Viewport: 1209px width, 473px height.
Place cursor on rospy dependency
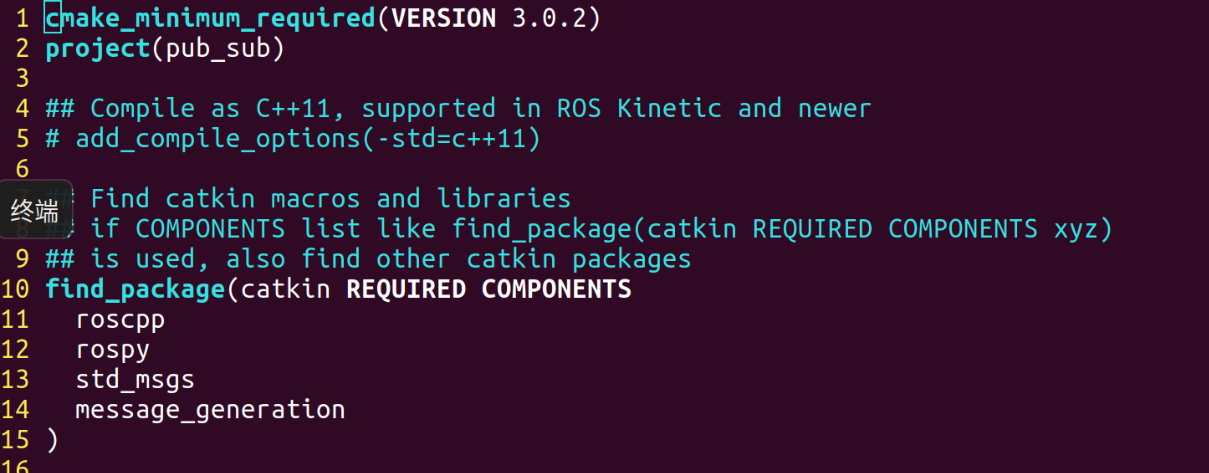tap(112, 350)
